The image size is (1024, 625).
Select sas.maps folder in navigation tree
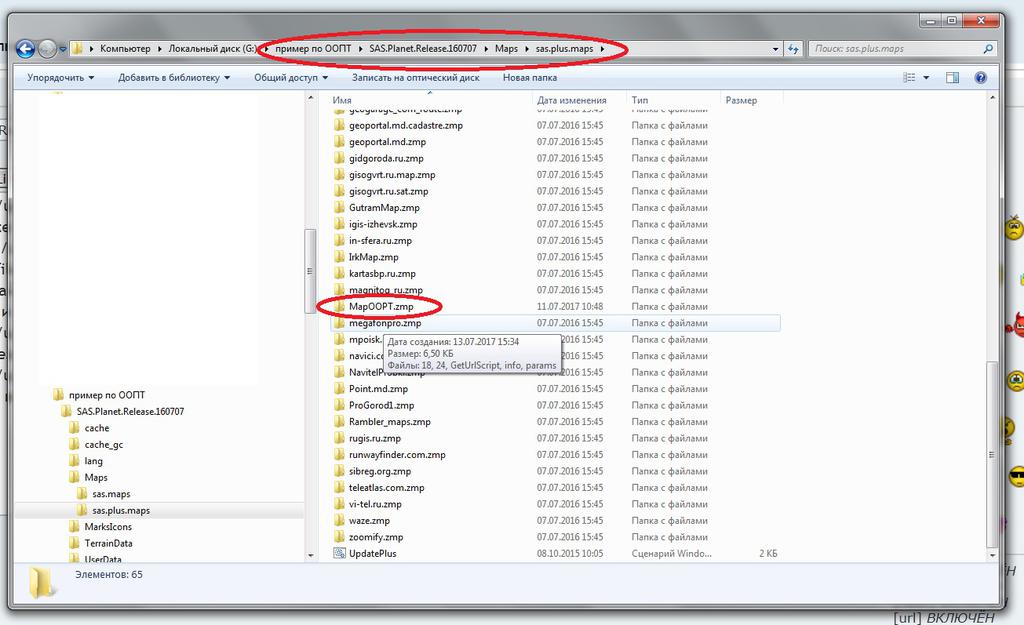(x=111, y=494)
